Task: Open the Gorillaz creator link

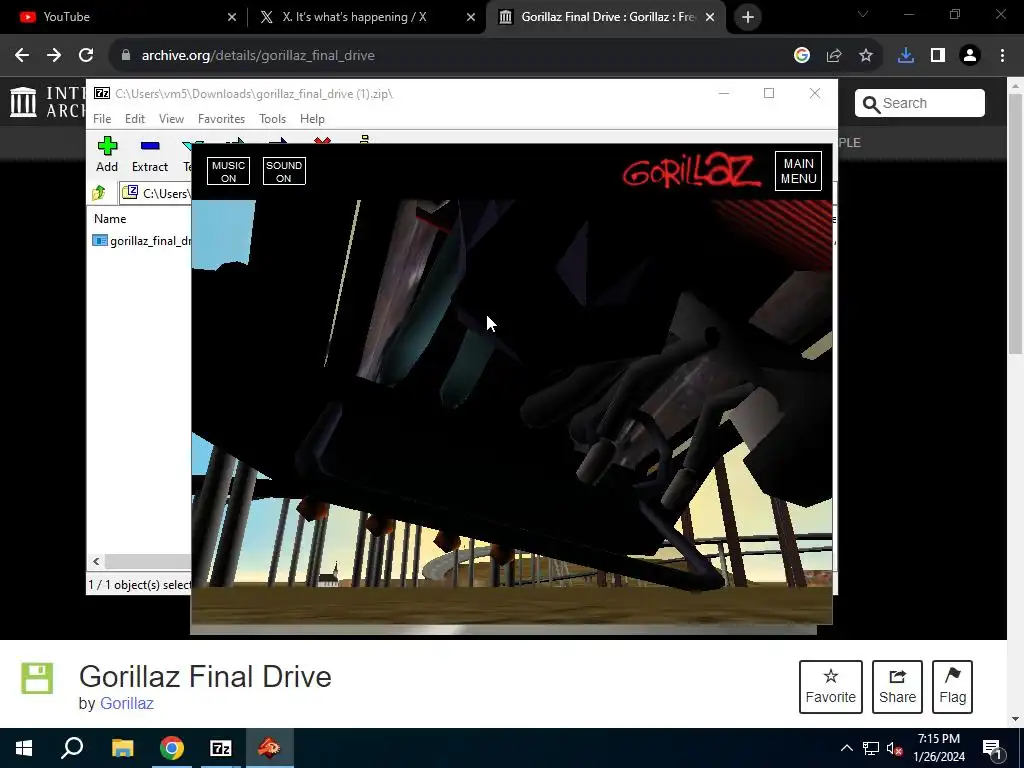Action: pos(127,703)
